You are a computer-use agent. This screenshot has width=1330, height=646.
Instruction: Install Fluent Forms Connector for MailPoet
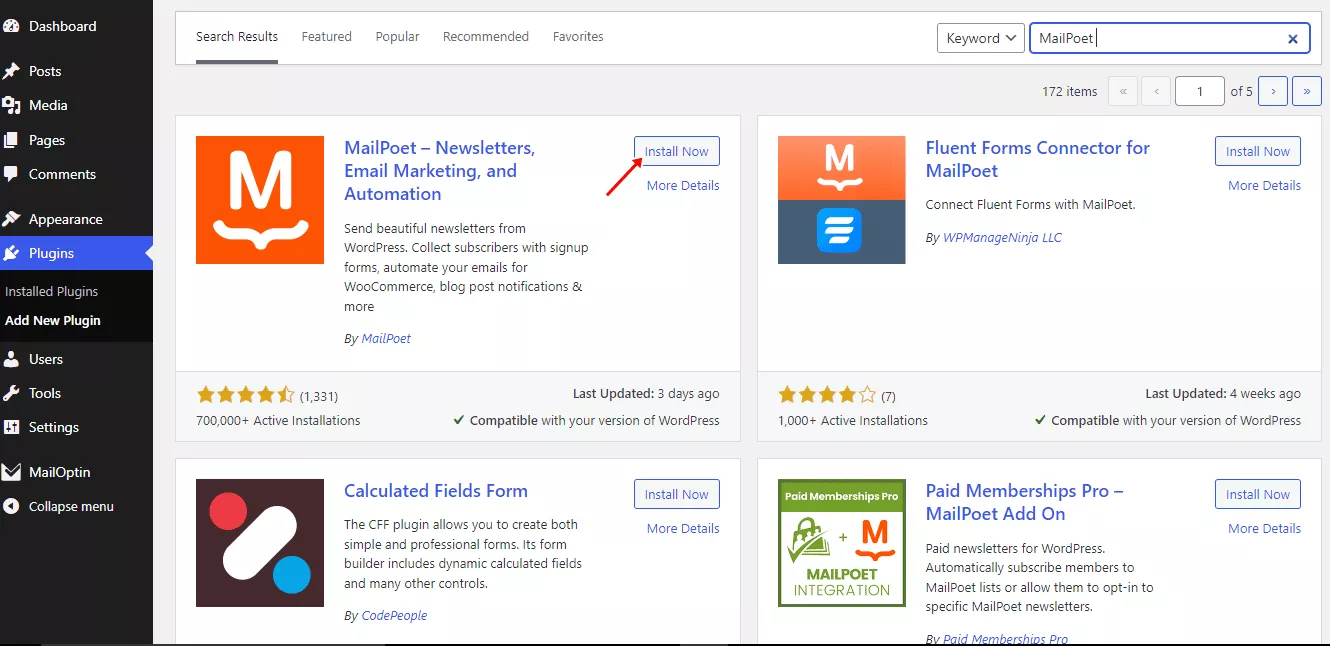click(x=1258, y=151)
